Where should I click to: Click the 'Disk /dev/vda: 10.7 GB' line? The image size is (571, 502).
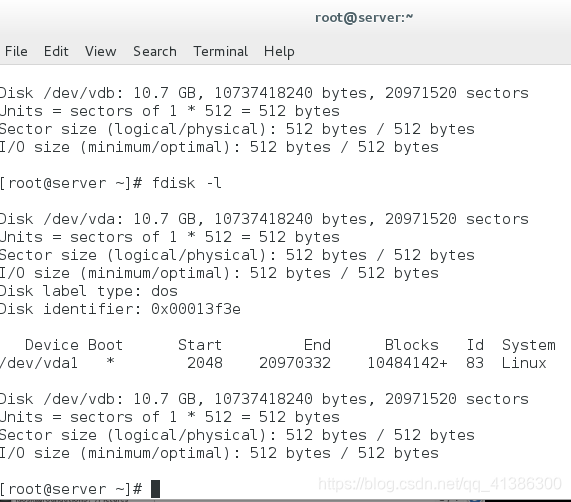[264, 219]
